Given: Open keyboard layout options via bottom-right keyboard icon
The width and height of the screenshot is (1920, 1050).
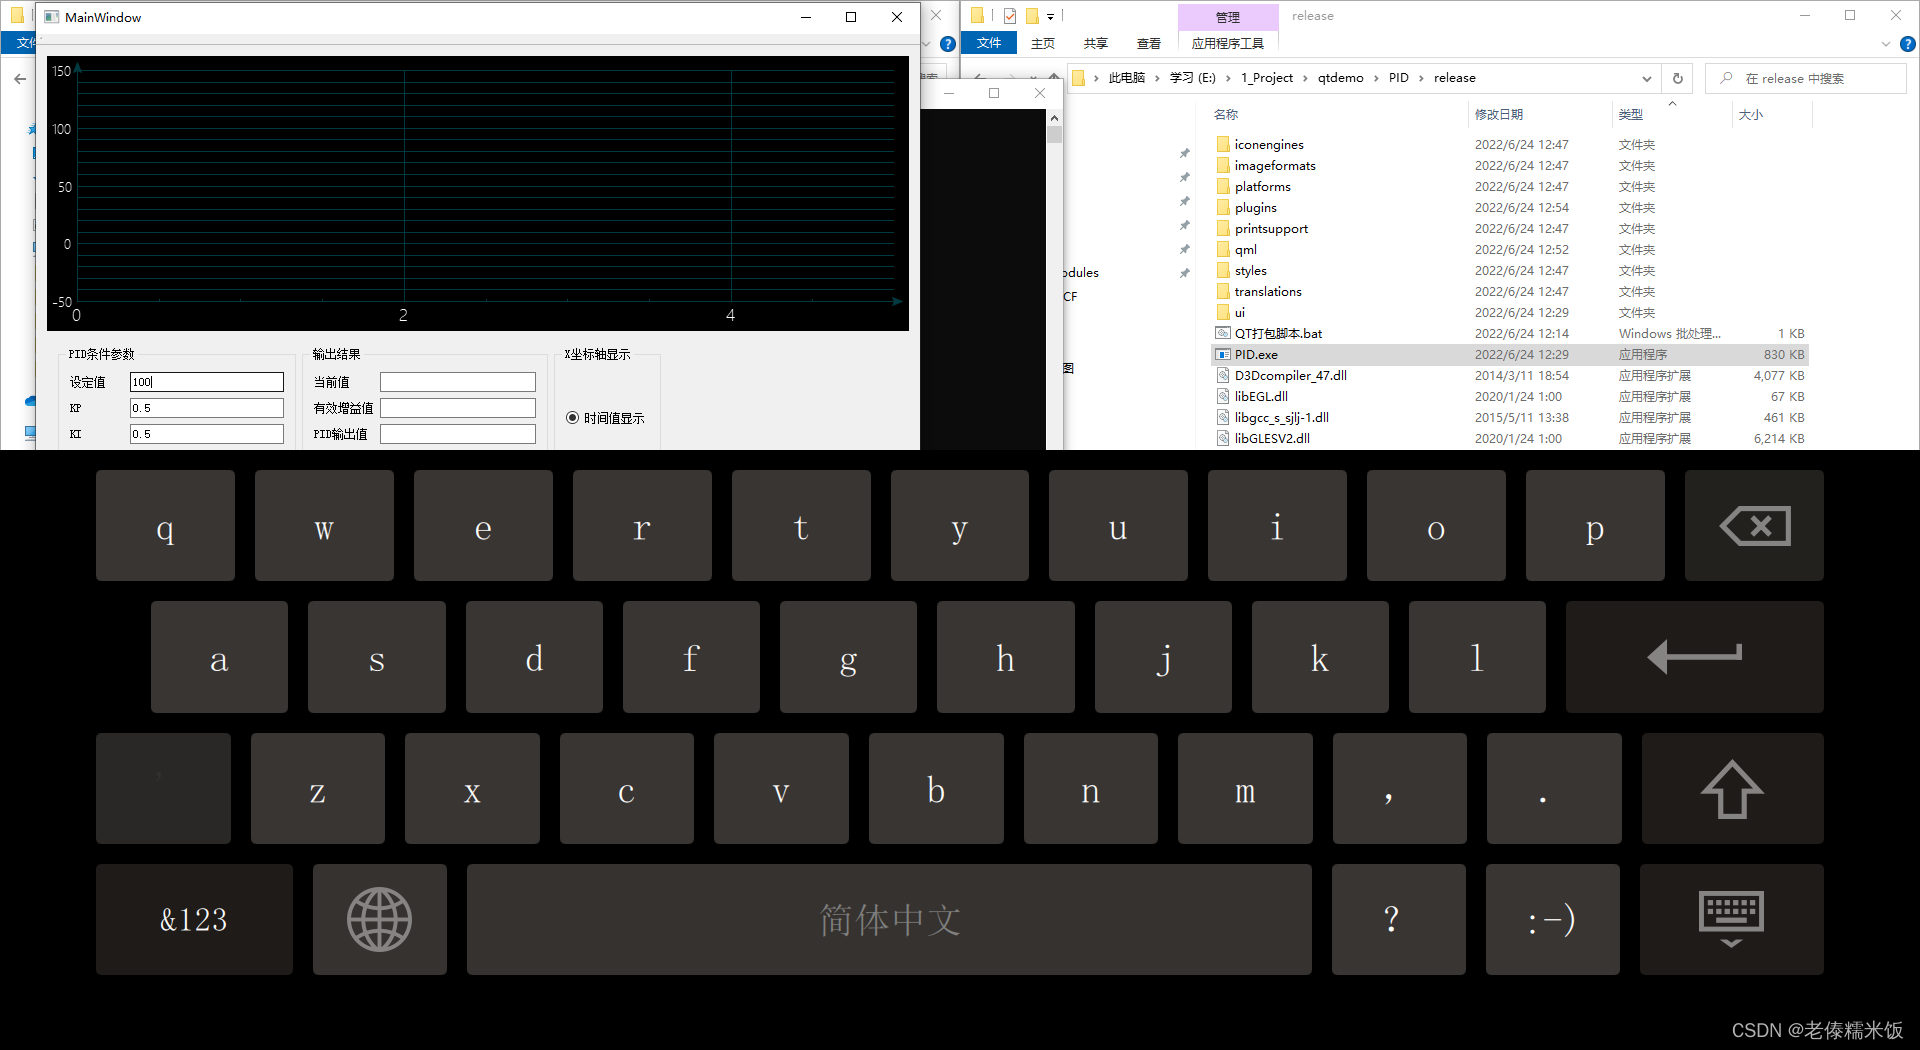Looking at the screenshot, I should pyautogui.click(x=1731, y=919).
